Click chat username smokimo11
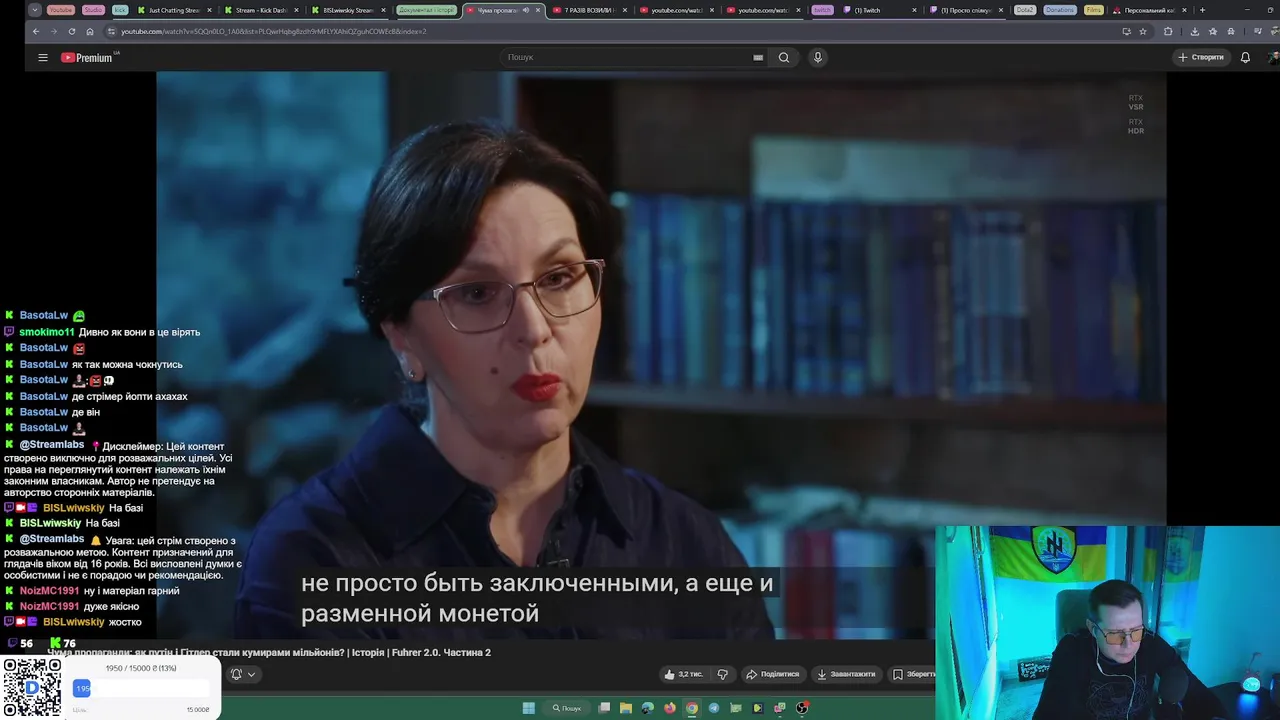The image size is (1280, 720). pos(47,332)
